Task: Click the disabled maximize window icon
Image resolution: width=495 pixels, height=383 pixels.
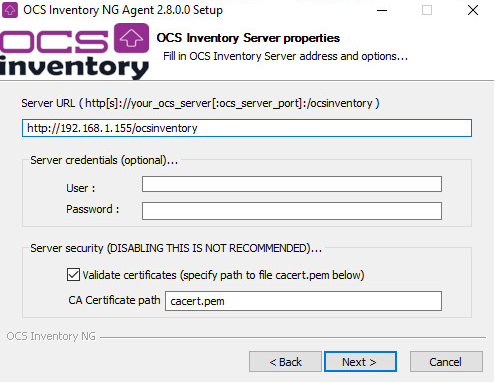Action: 427,10
